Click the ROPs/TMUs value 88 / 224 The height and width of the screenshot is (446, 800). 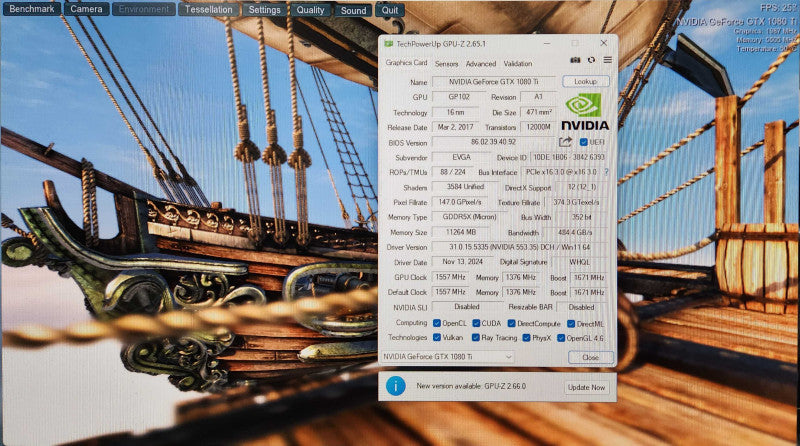tap(452, 172)
